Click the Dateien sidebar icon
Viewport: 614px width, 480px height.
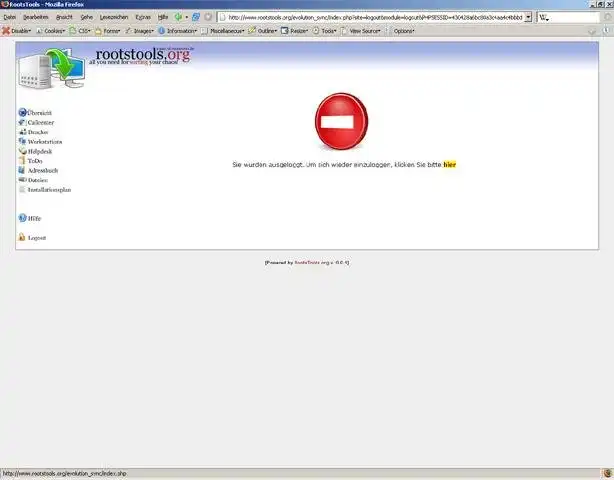click(22, 180)
